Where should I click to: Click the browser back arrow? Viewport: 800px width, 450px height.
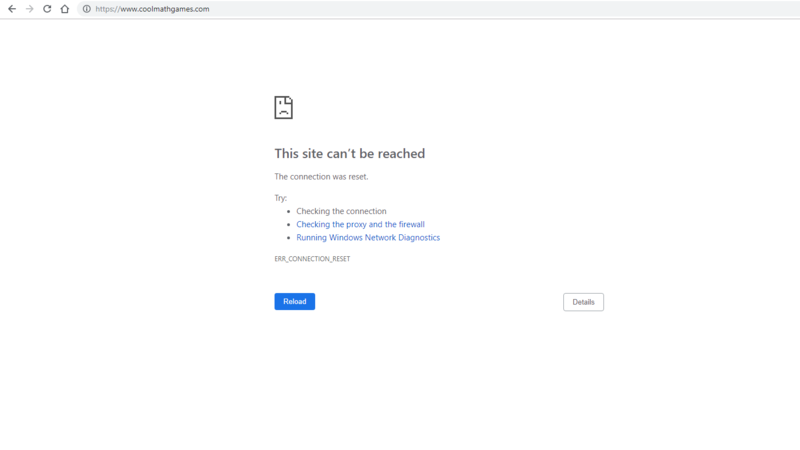pos(12,9)
